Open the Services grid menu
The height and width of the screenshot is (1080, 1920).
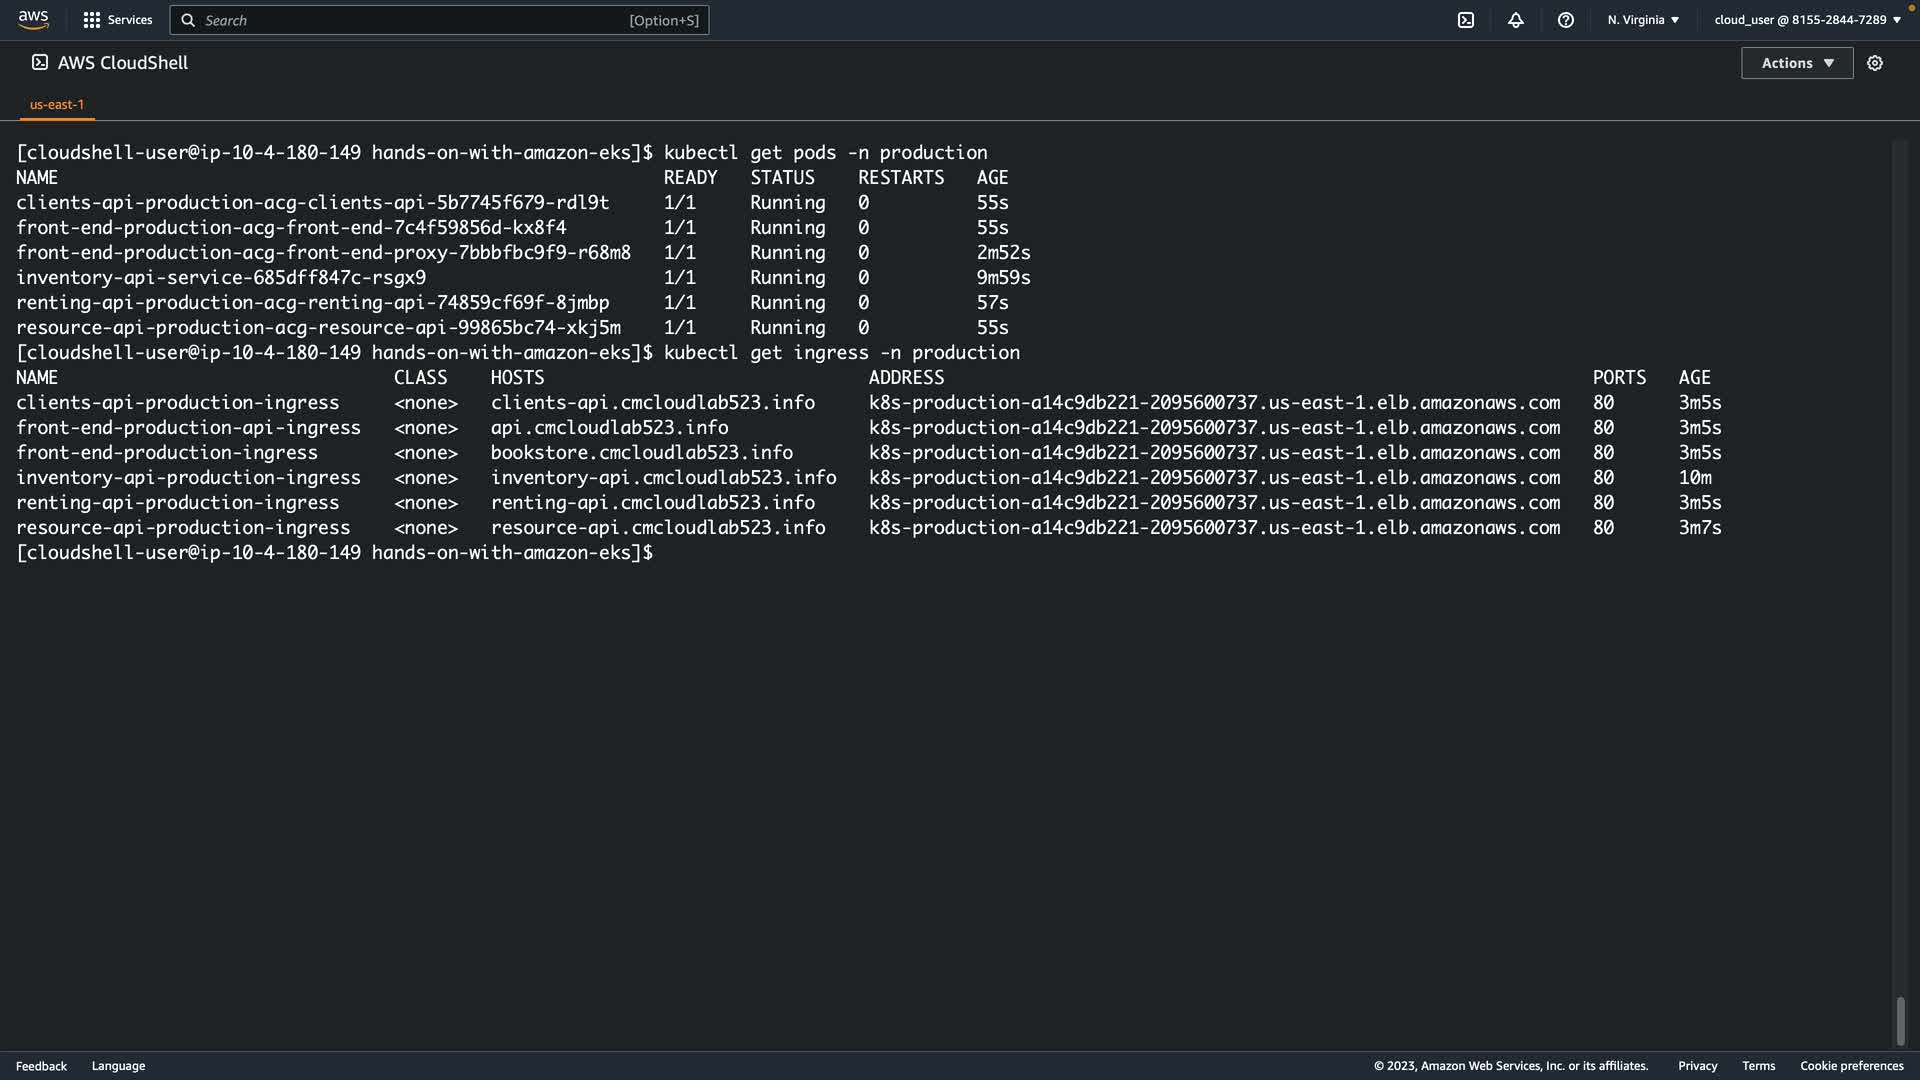click(x=92, y=20)
